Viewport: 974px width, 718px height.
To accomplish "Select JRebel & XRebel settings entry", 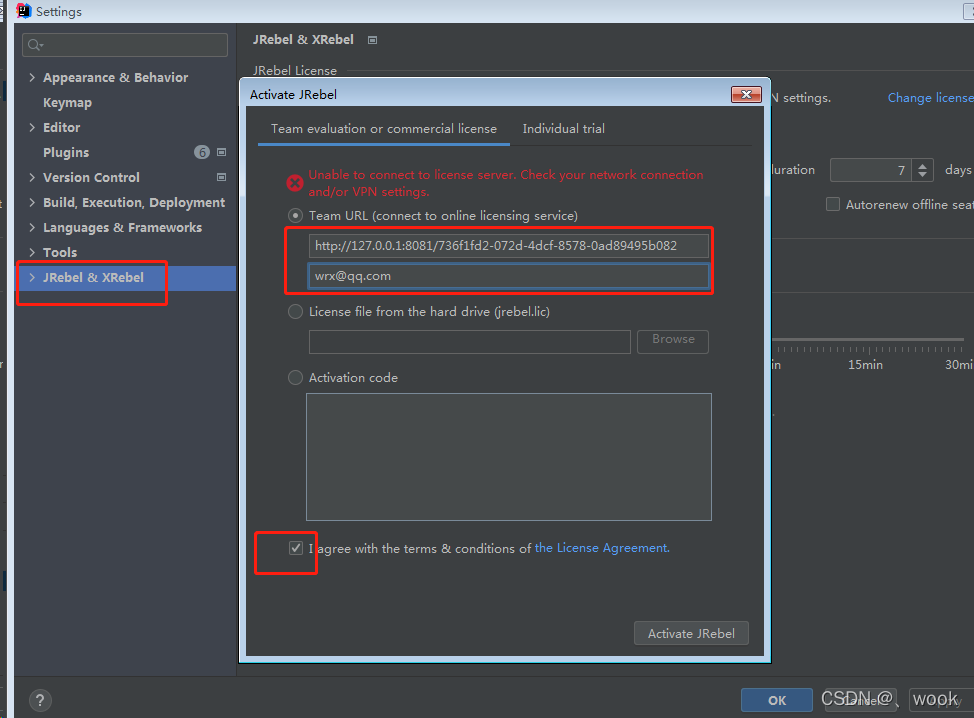I will (125, 278).
